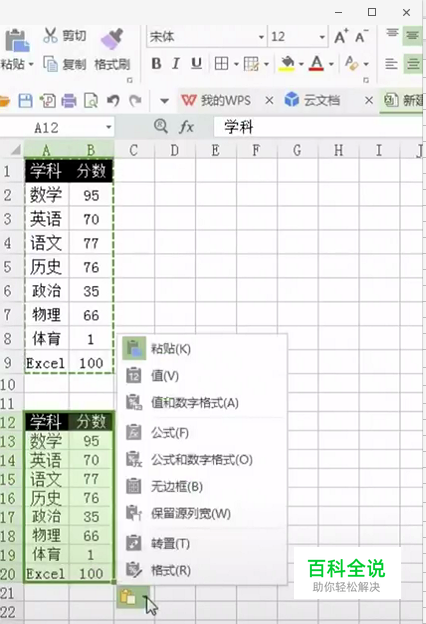Click cell with score 100 in row 9
426x624 pixels.
[x=91, y=363]
